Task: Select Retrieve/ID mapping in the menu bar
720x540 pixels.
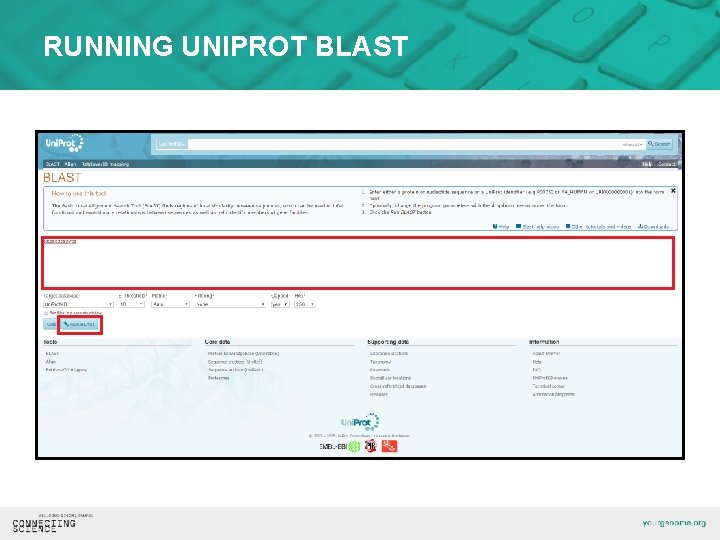Action: tap(105, 164)
